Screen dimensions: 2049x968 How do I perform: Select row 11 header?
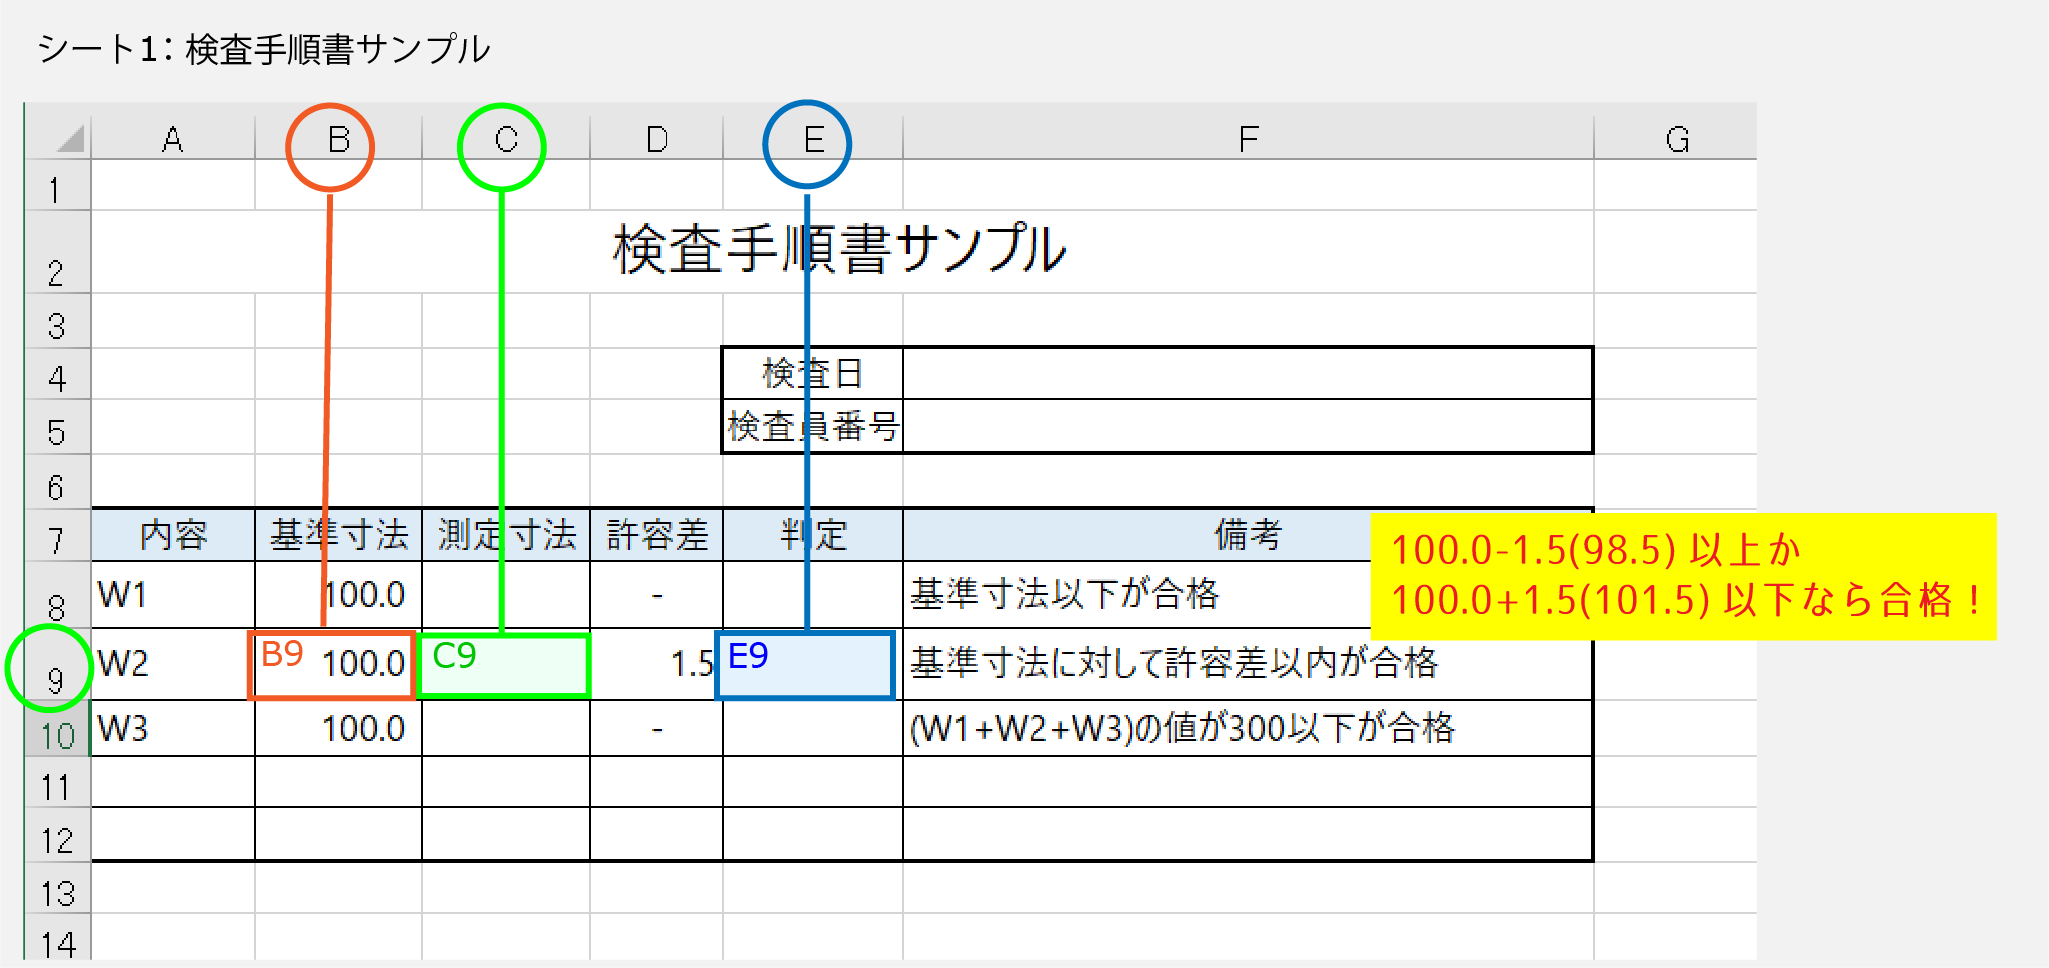point(57,782)
